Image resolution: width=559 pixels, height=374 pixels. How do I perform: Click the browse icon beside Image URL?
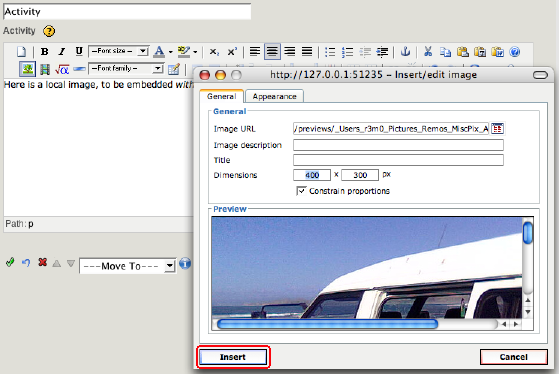tap(497, 129)
